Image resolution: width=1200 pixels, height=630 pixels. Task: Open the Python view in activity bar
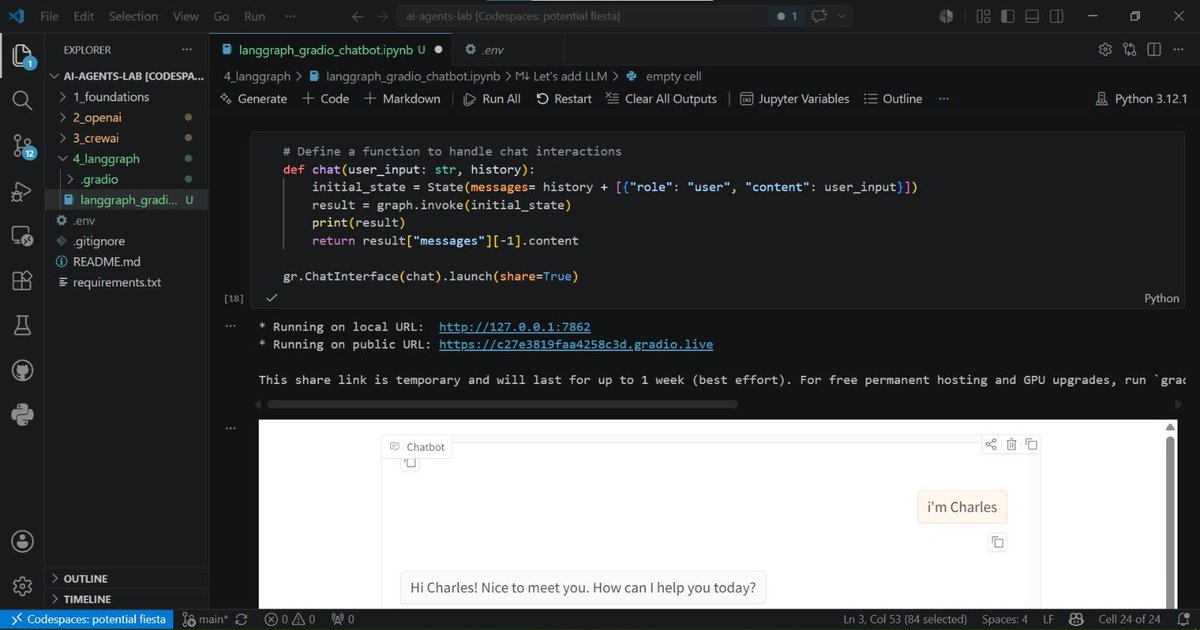tap(22, 413)
